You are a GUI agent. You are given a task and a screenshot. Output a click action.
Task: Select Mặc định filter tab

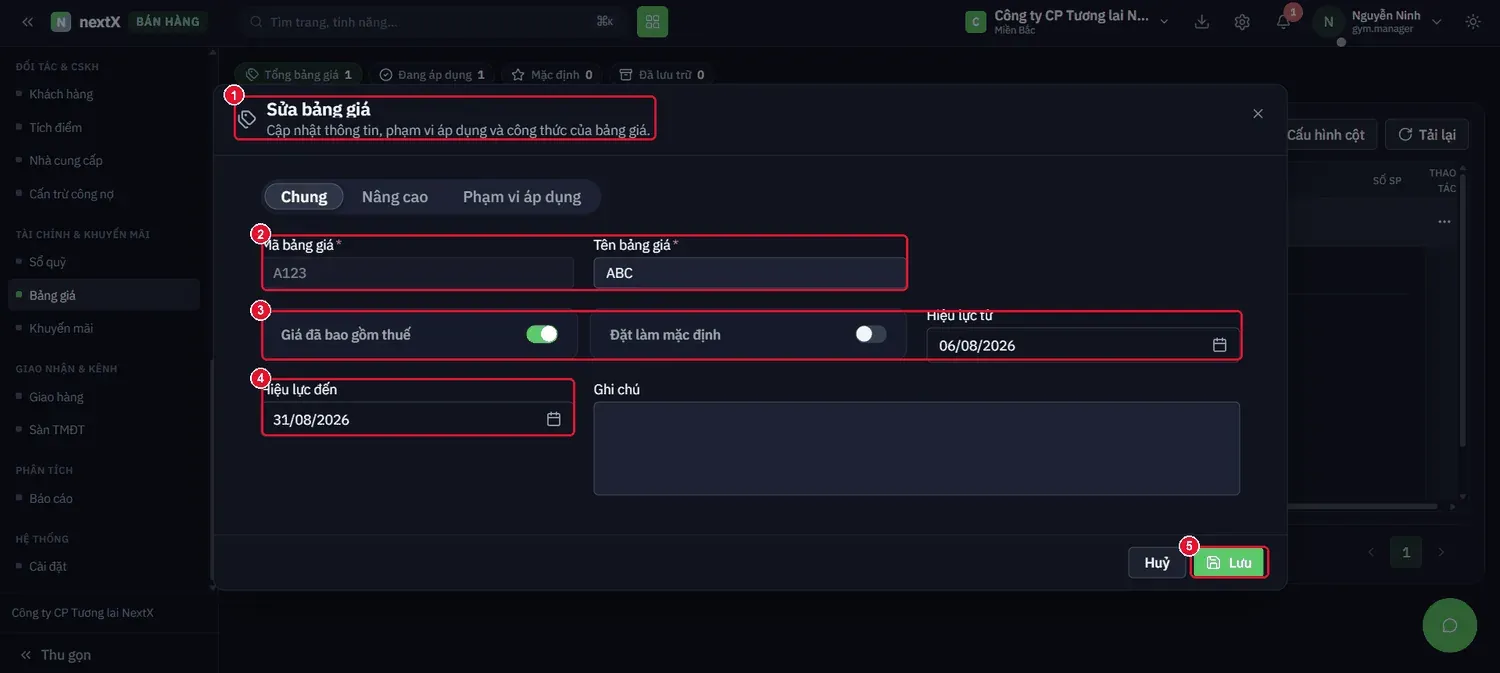(x=552, y=75)
